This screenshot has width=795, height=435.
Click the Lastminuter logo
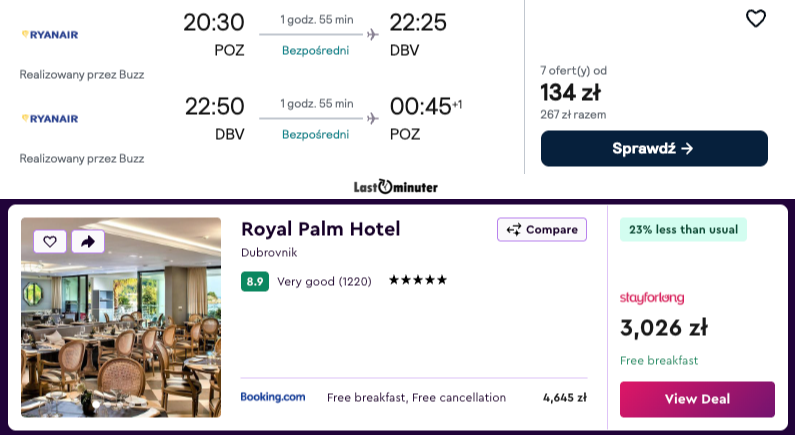click(396, 187)
